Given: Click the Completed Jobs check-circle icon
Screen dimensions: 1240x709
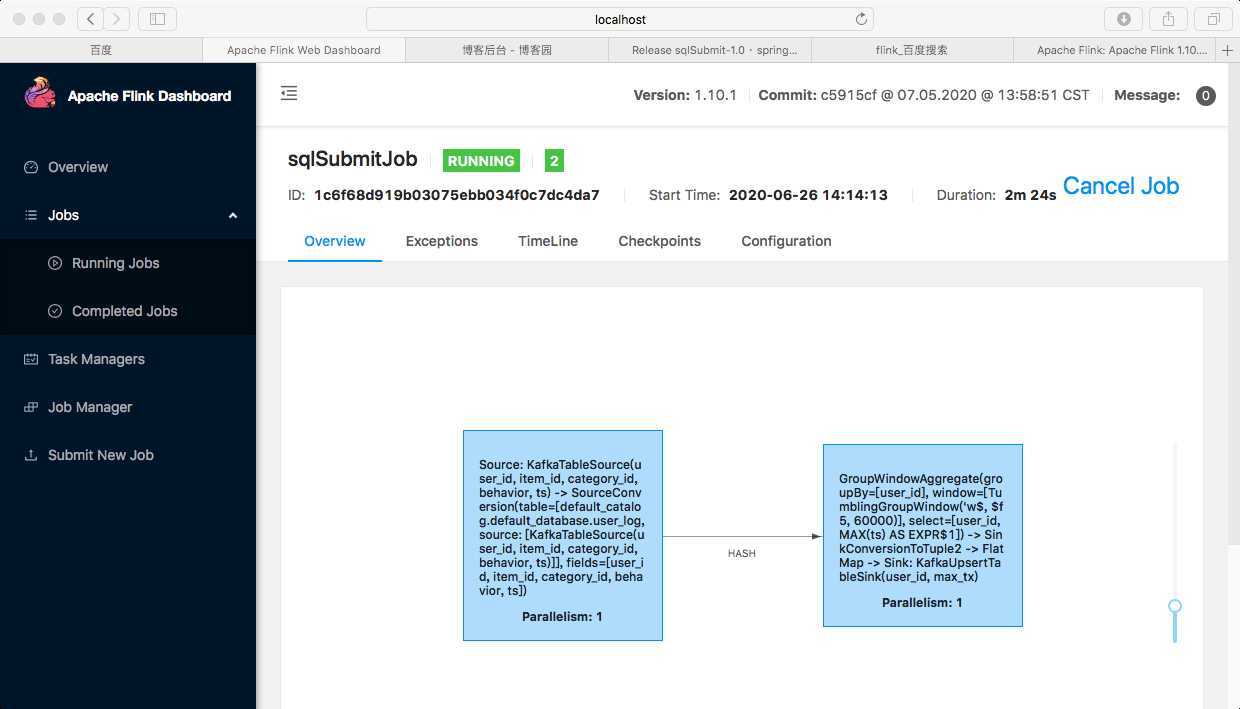Looking at the screenshot, I should click(x=55, y=311).
